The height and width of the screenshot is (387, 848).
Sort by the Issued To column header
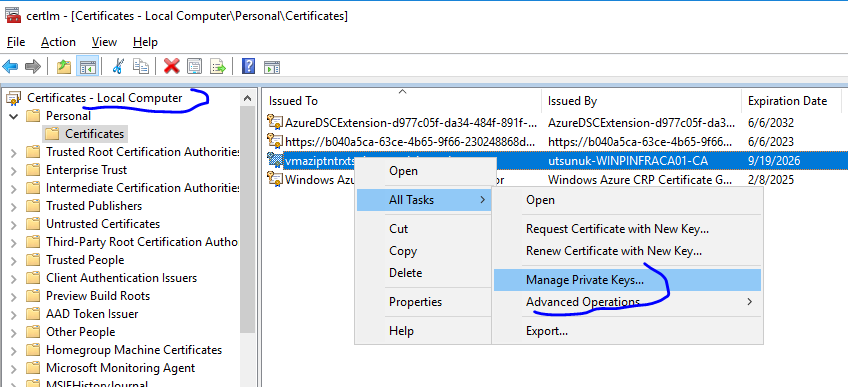(x=402, y=101)
